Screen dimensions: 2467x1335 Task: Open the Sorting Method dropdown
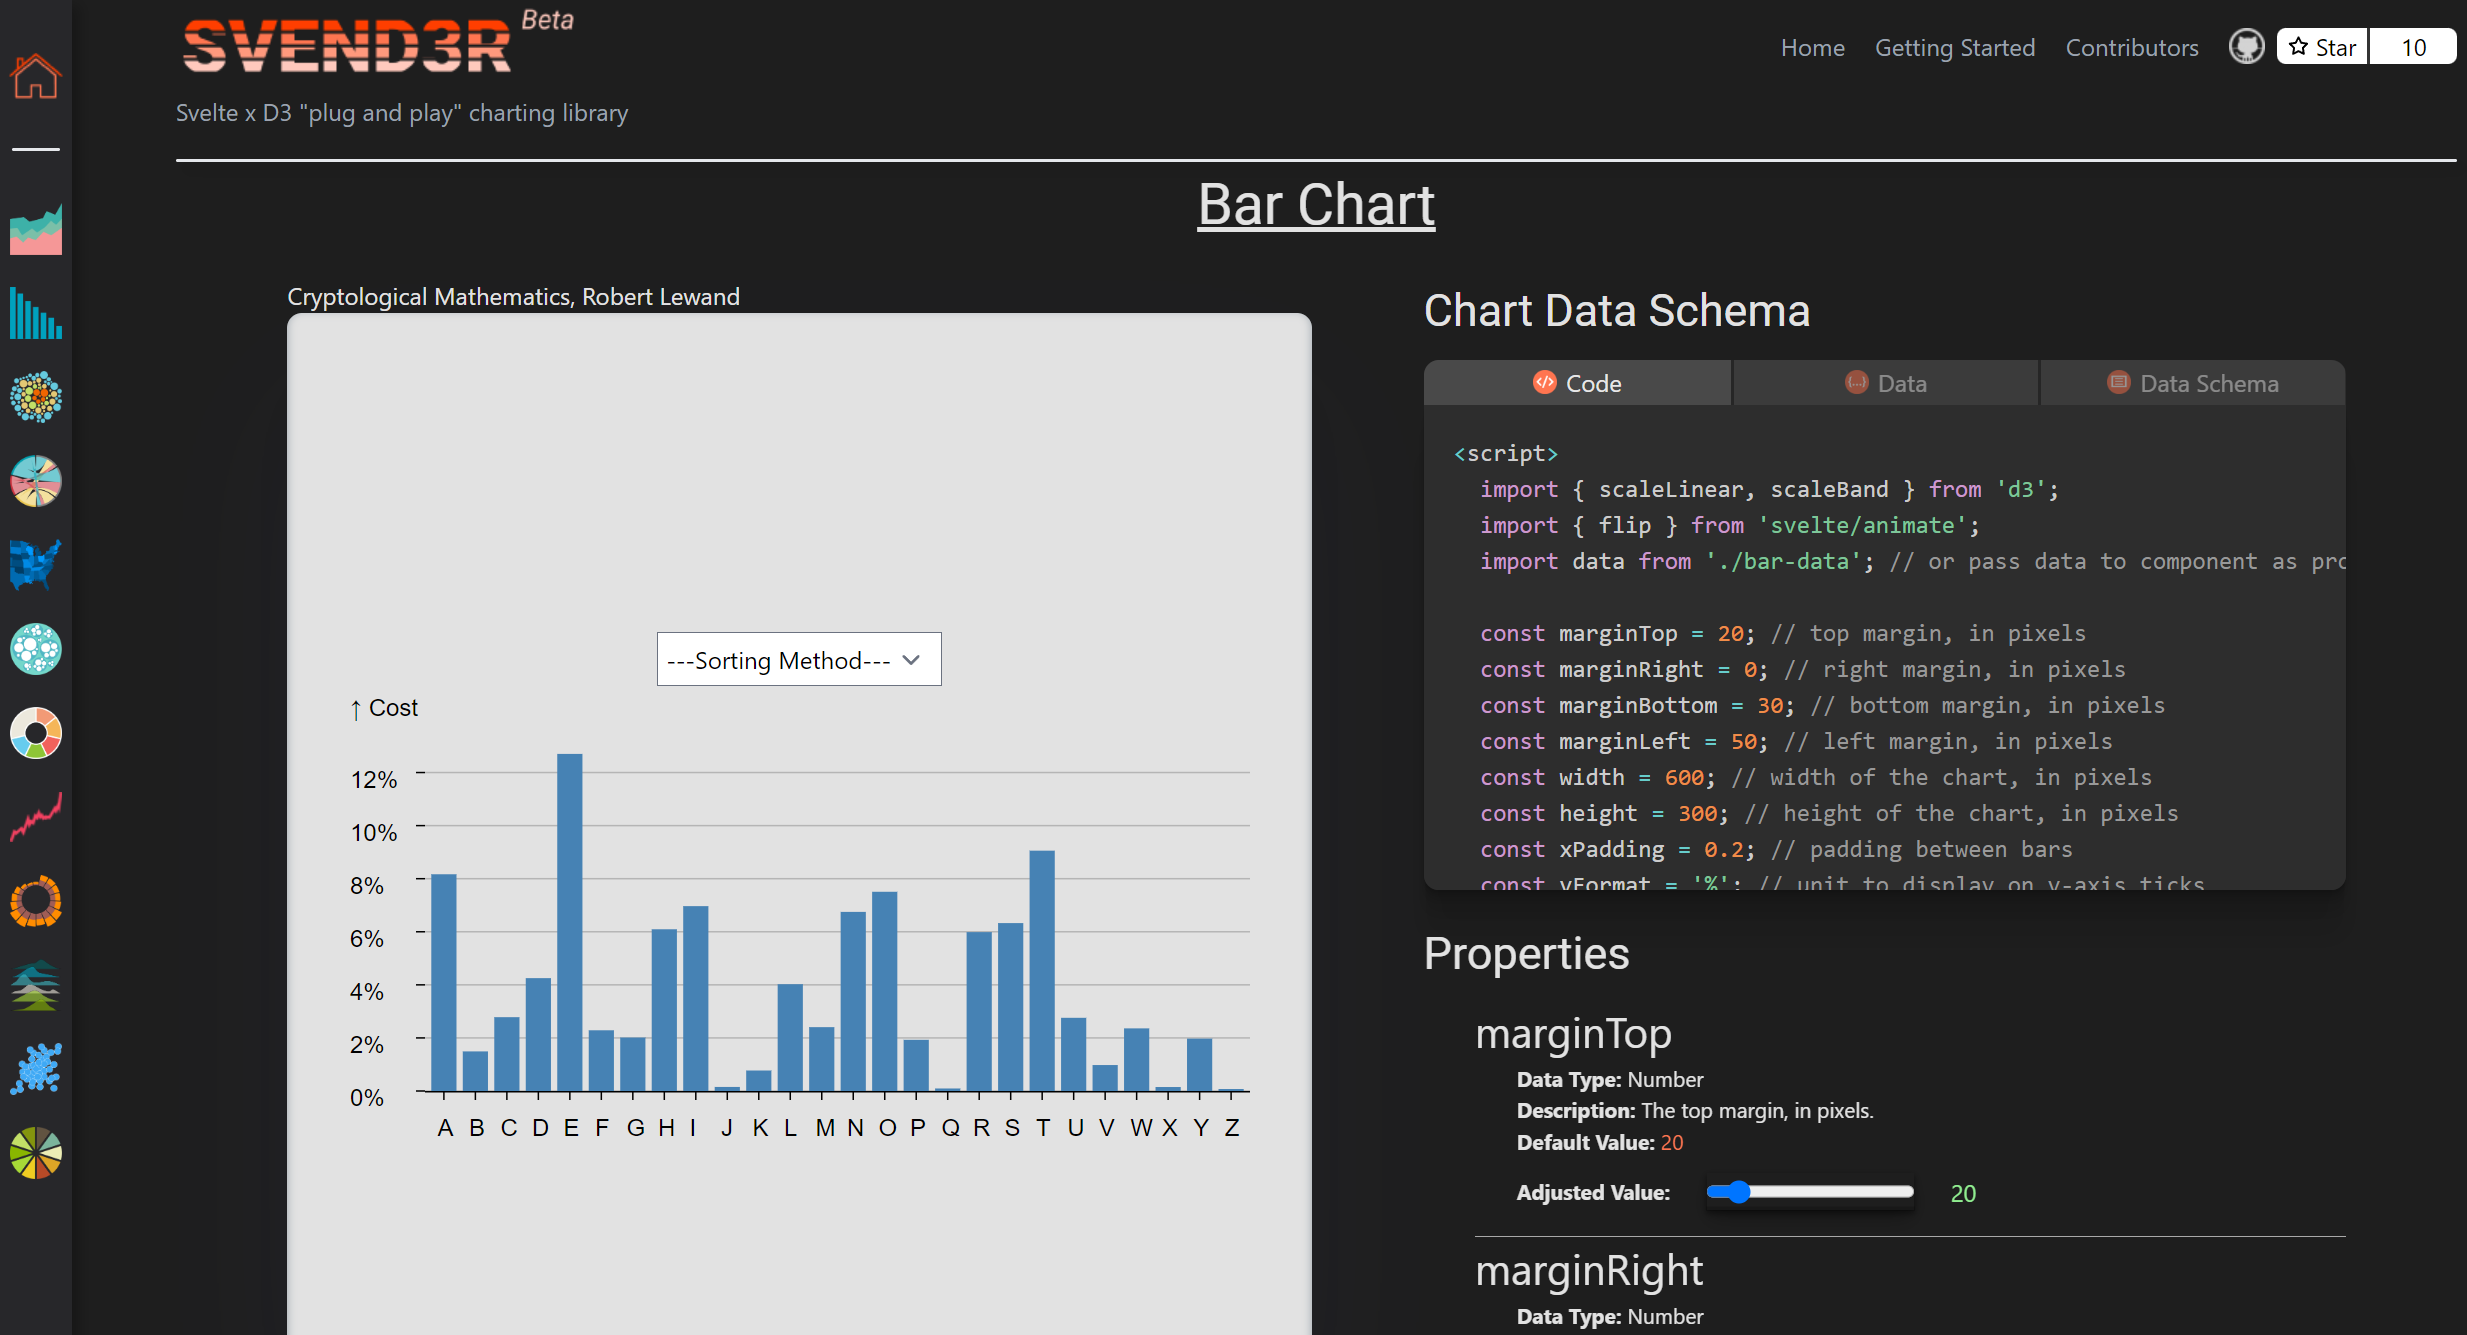[799, 659]
